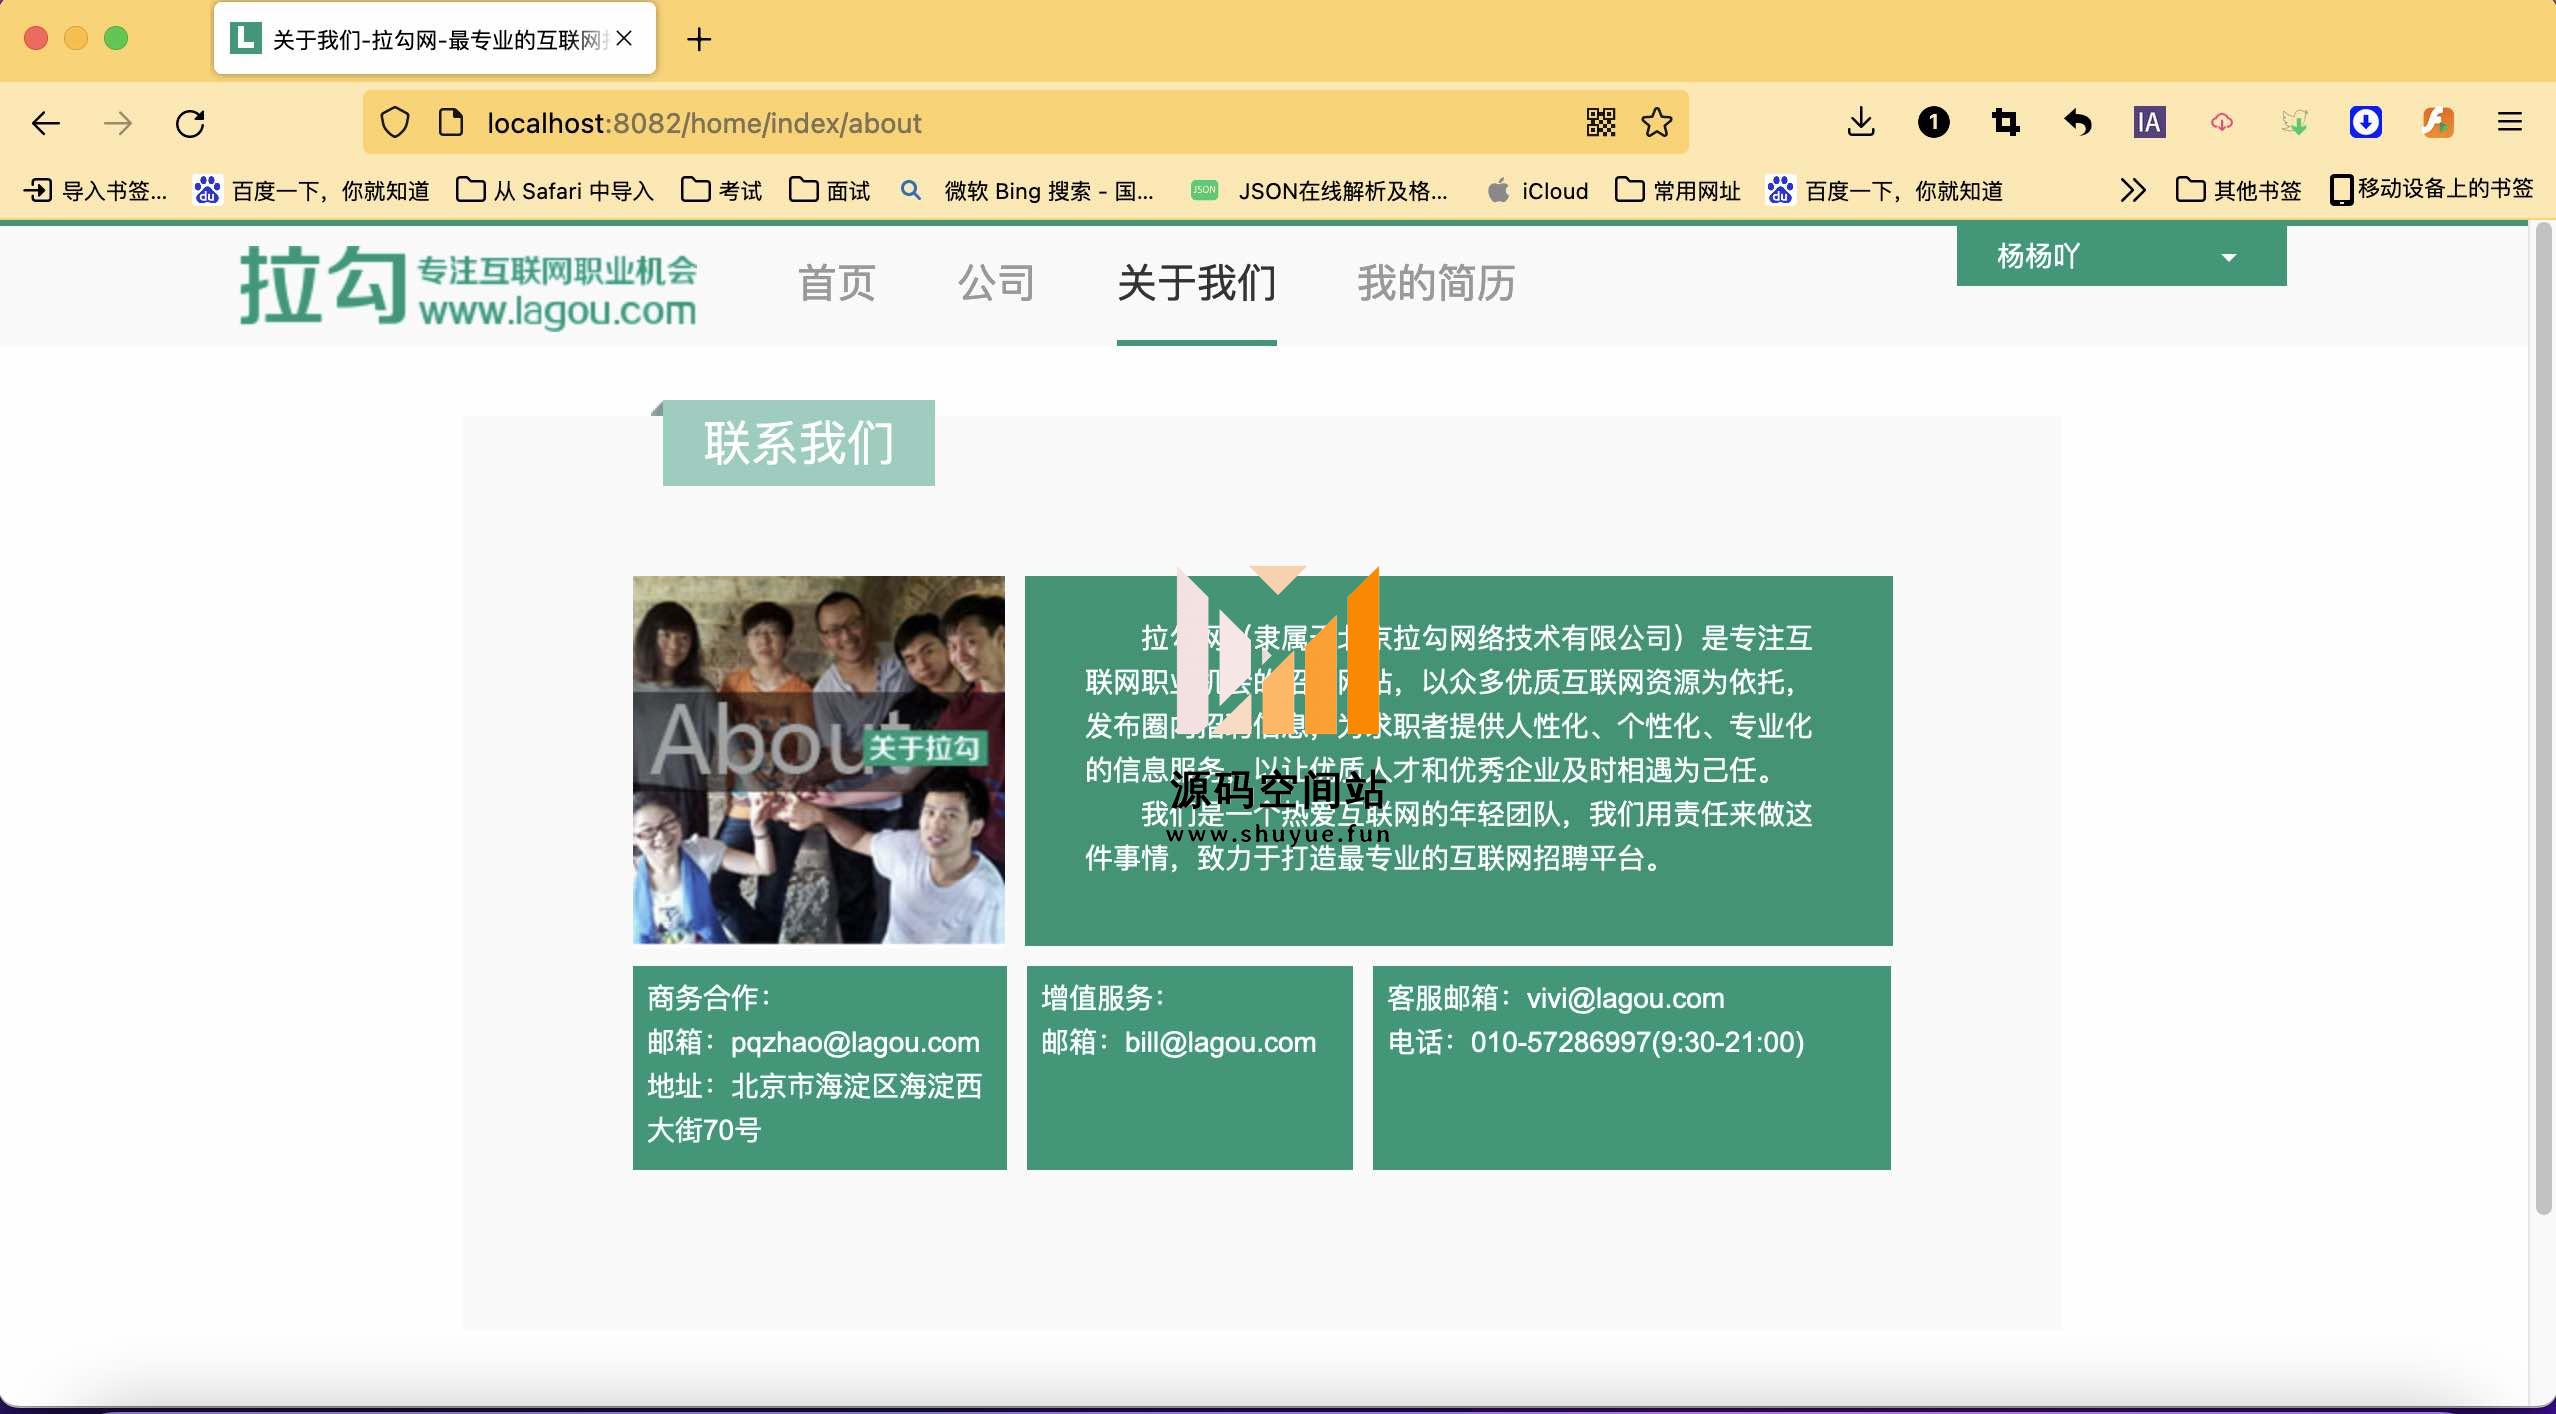The image size is (2556, 1414).
Task: Bookmark this page with the star icon
Action: 1657,123
